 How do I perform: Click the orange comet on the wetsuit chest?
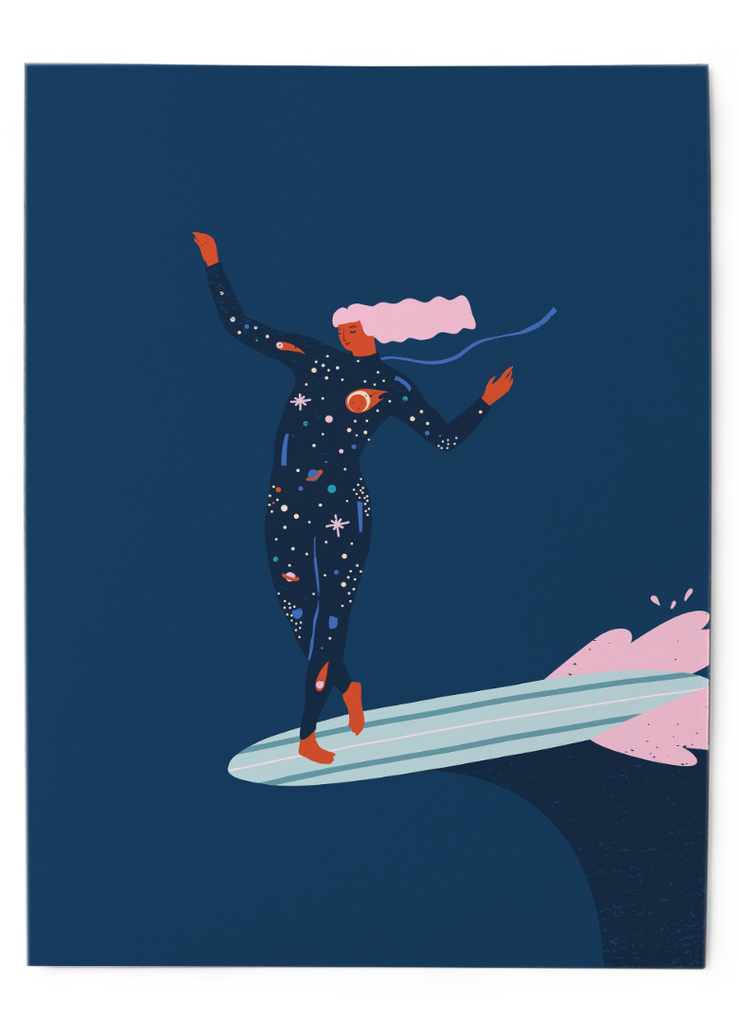(x=361, y=400)
